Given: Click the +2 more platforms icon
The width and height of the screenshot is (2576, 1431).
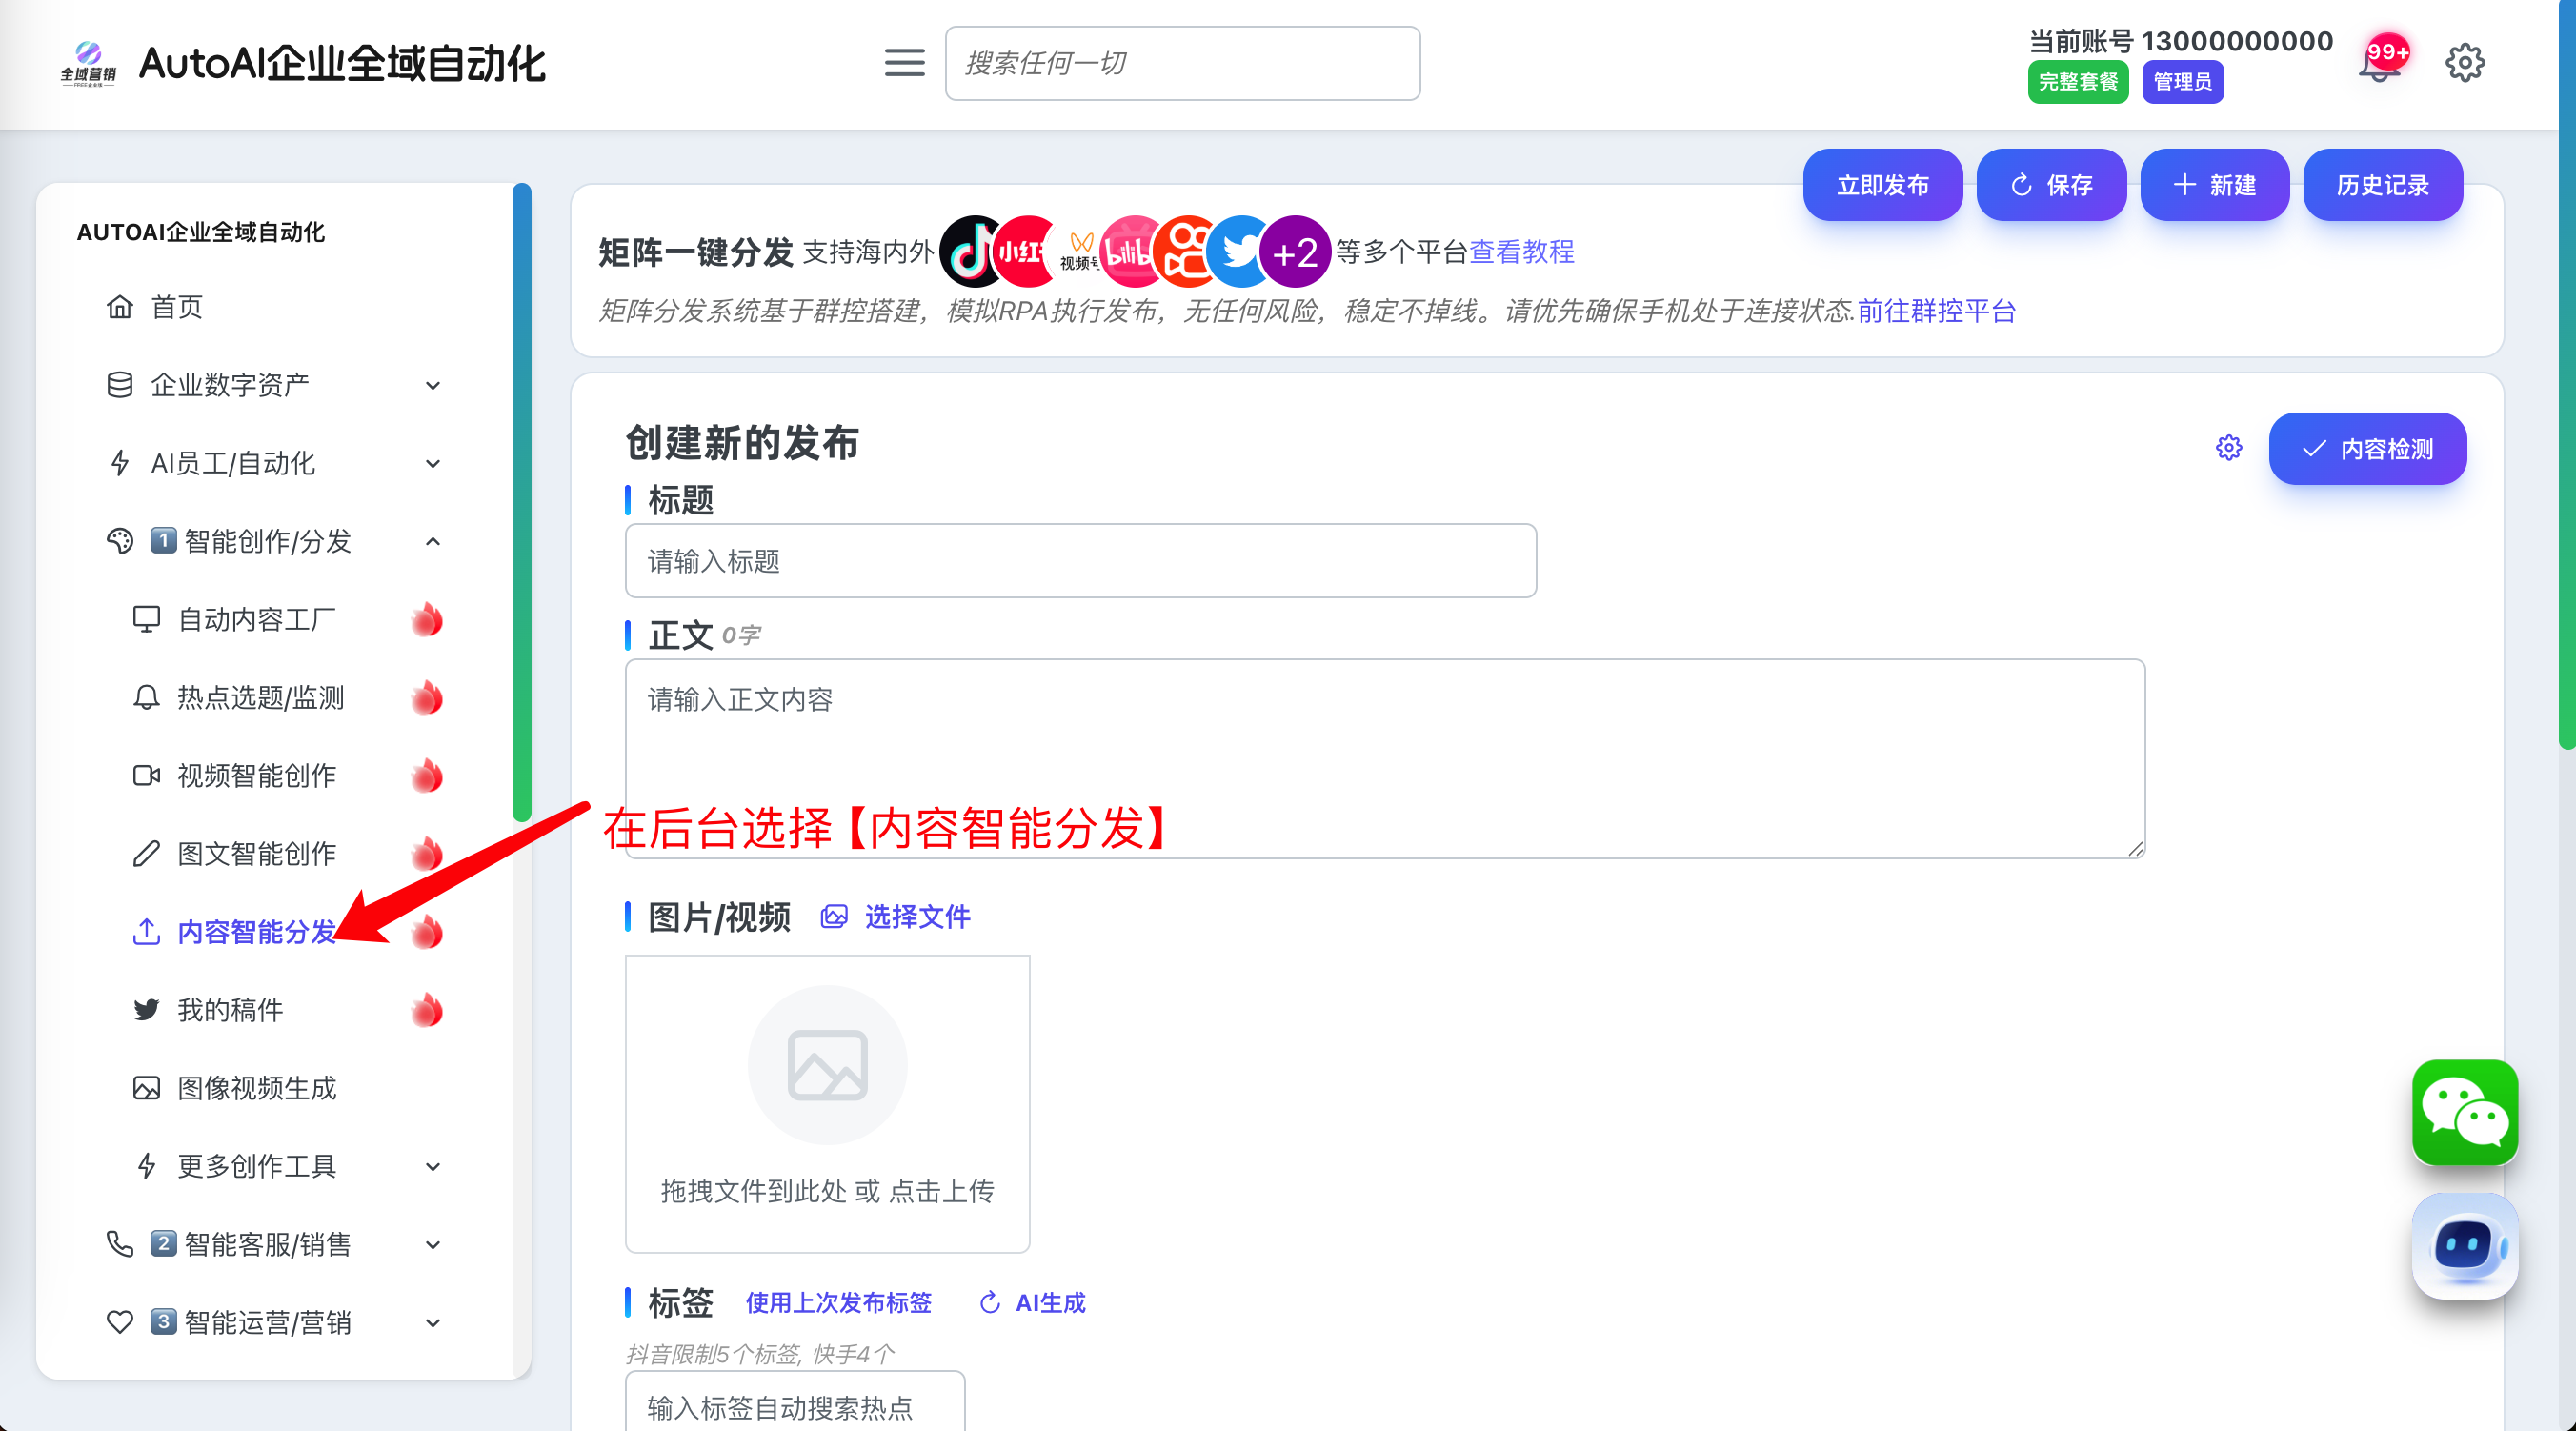Looking at the screenshot, I should click(1294, 252).
